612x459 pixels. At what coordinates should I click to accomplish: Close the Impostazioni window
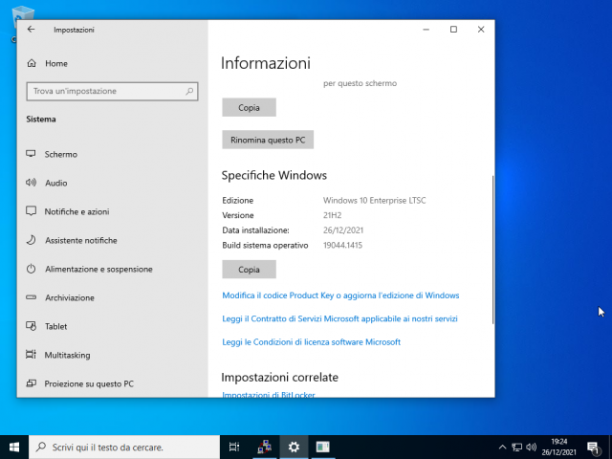(x=481, y=30)
